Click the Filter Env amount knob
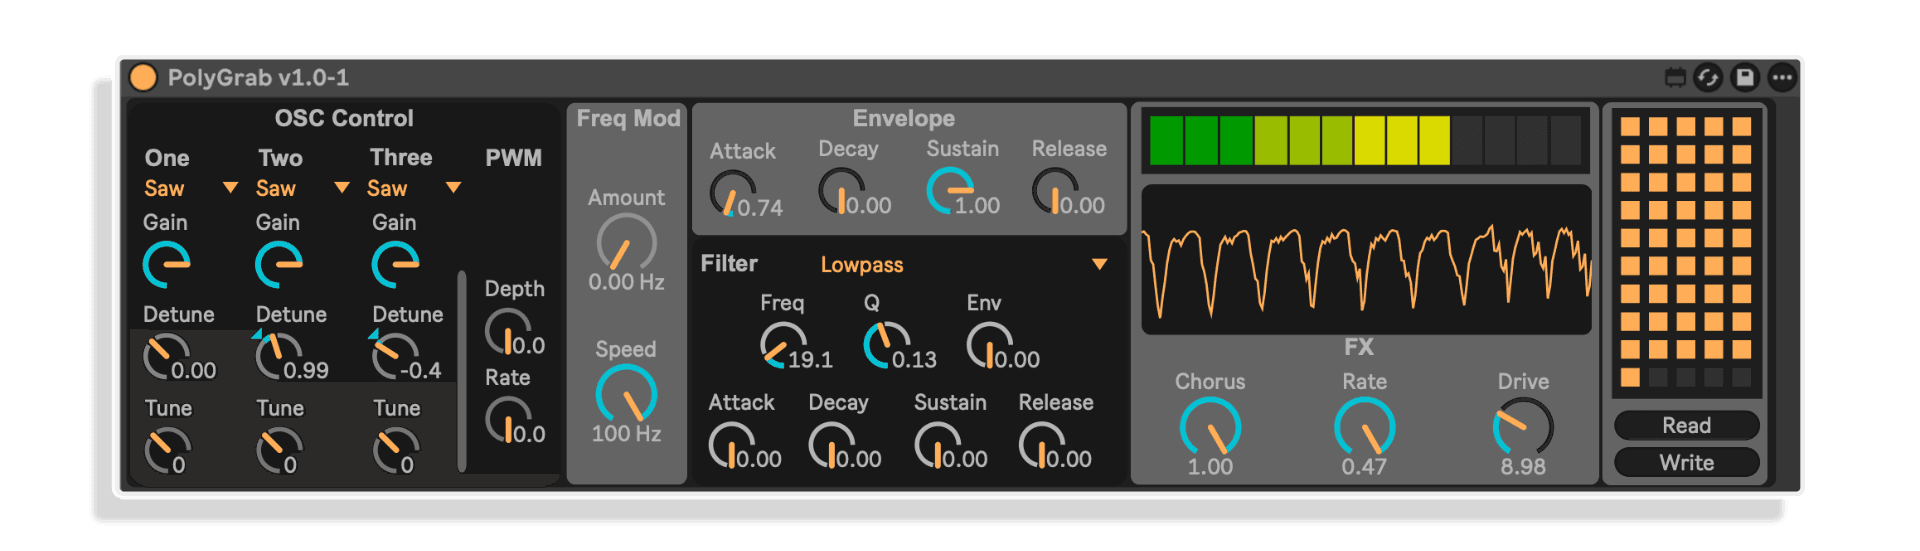The width and height of the screenshot is (1920, 551). [990, 346]
